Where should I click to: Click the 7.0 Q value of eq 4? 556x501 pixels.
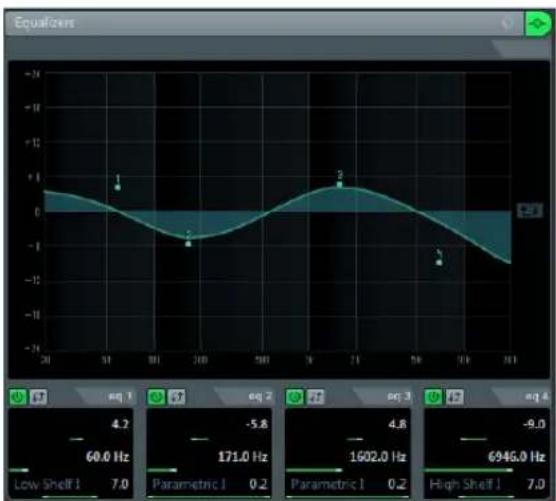(x=536, y=484)
